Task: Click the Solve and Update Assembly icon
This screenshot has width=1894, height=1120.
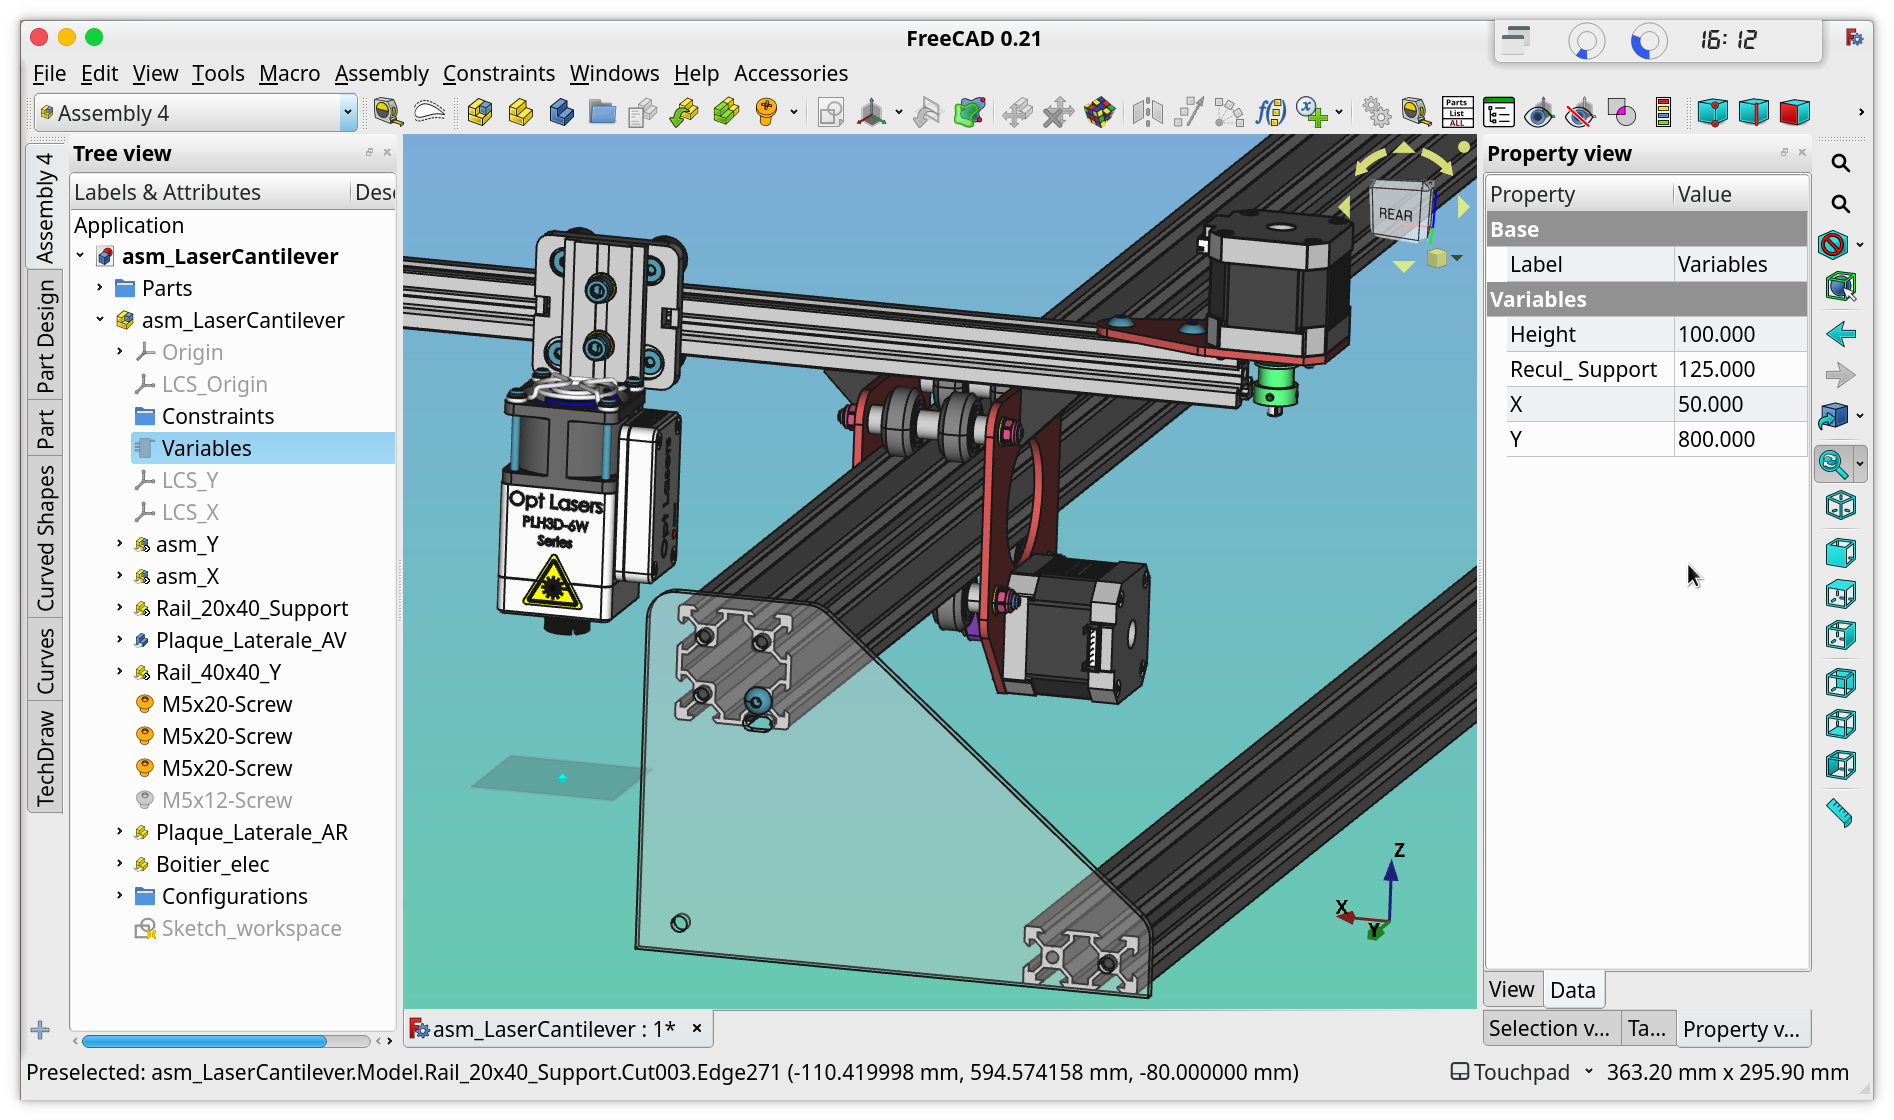Action: click(x=1099, y=112)
